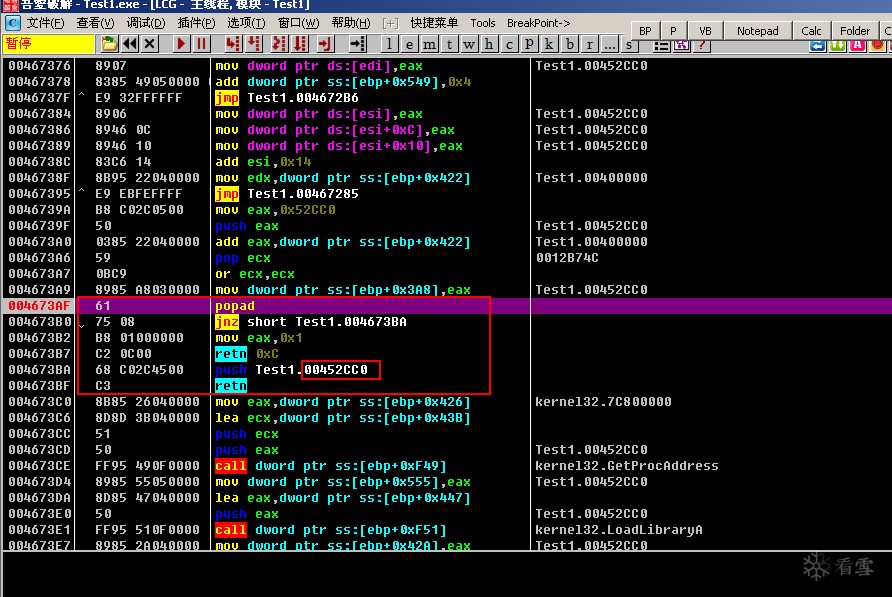Image resolution: width=892 pixels, height=597 pixels.
Task: Click the red Run play icon
Action: (x=181, y=44)
